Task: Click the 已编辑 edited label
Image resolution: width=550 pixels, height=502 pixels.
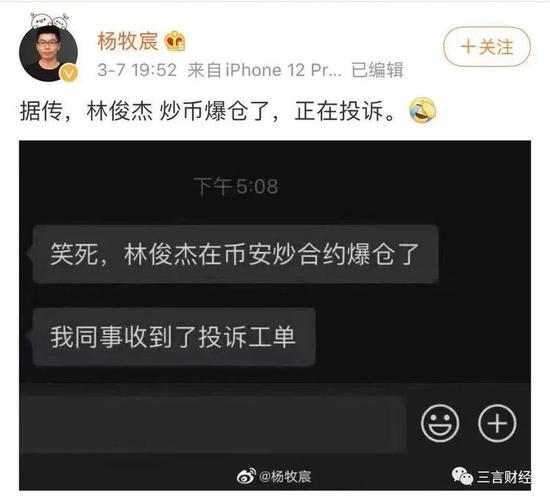Action: click(377, 70)
